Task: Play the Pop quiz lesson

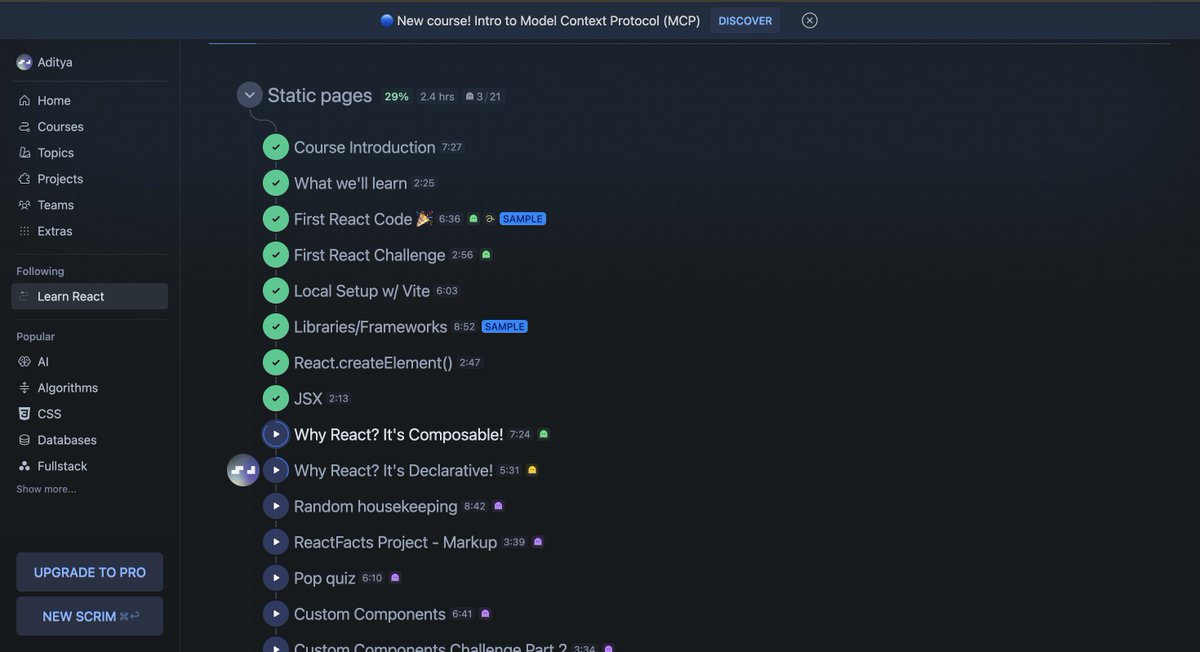Action: tap(276, 578)
